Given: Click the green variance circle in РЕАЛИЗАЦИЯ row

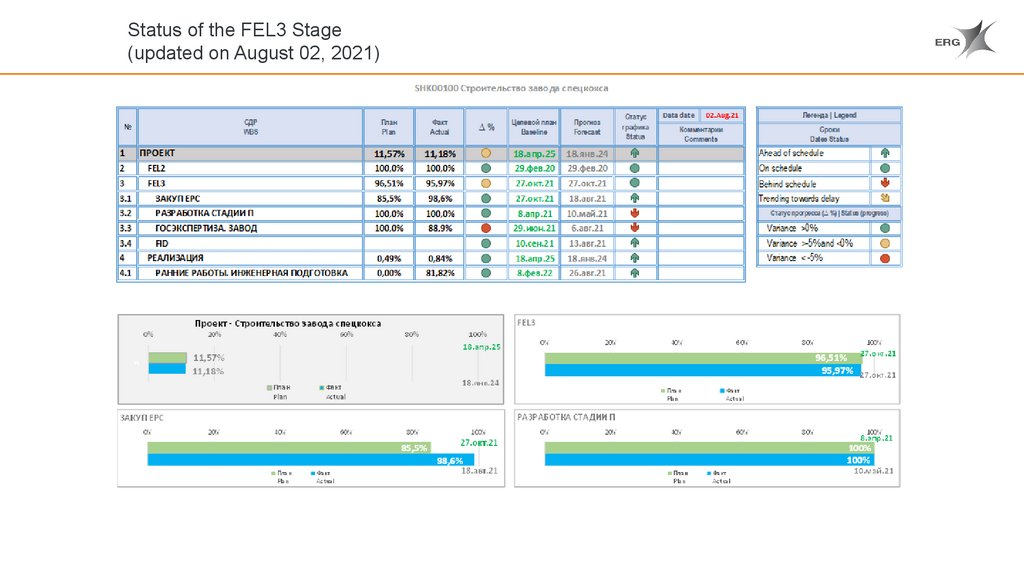Looking at the screenshot, I should pyautogui.click(x=485, y=258).
